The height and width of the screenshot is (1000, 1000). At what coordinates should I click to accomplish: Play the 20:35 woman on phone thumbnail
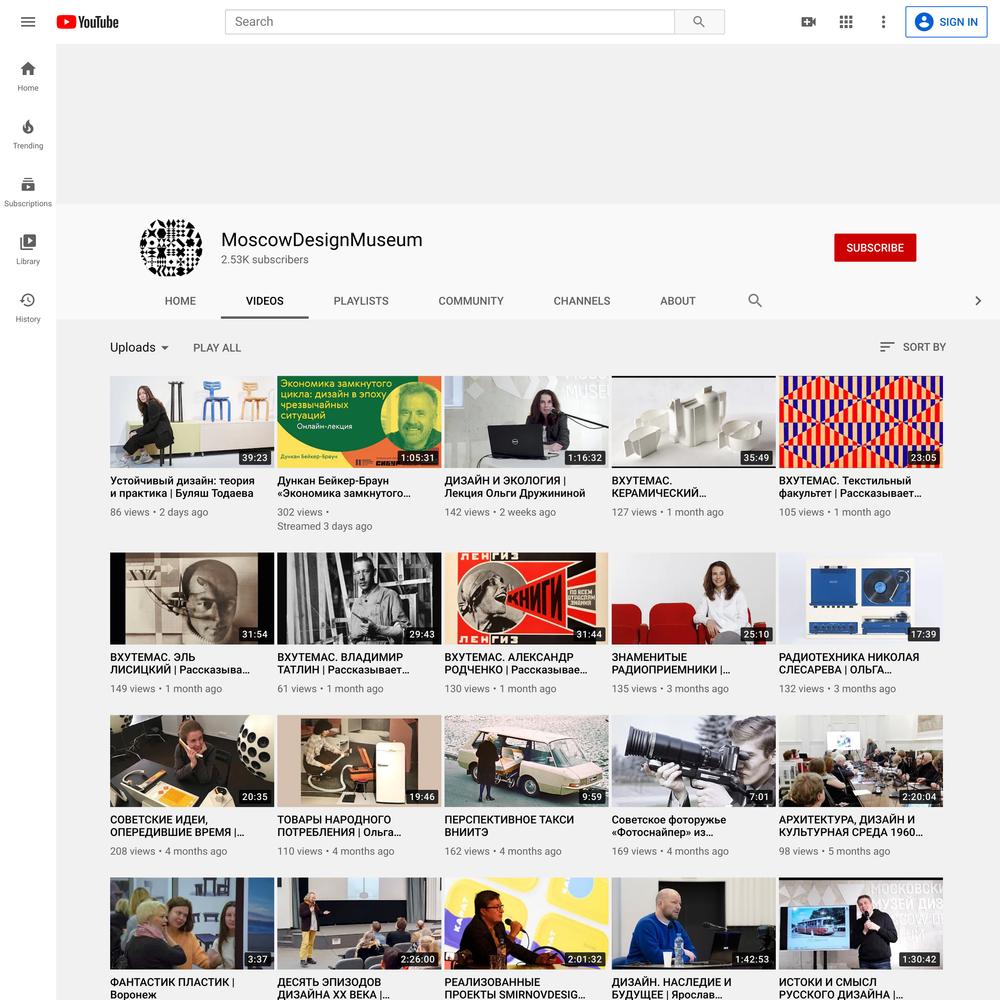point(192,761)
